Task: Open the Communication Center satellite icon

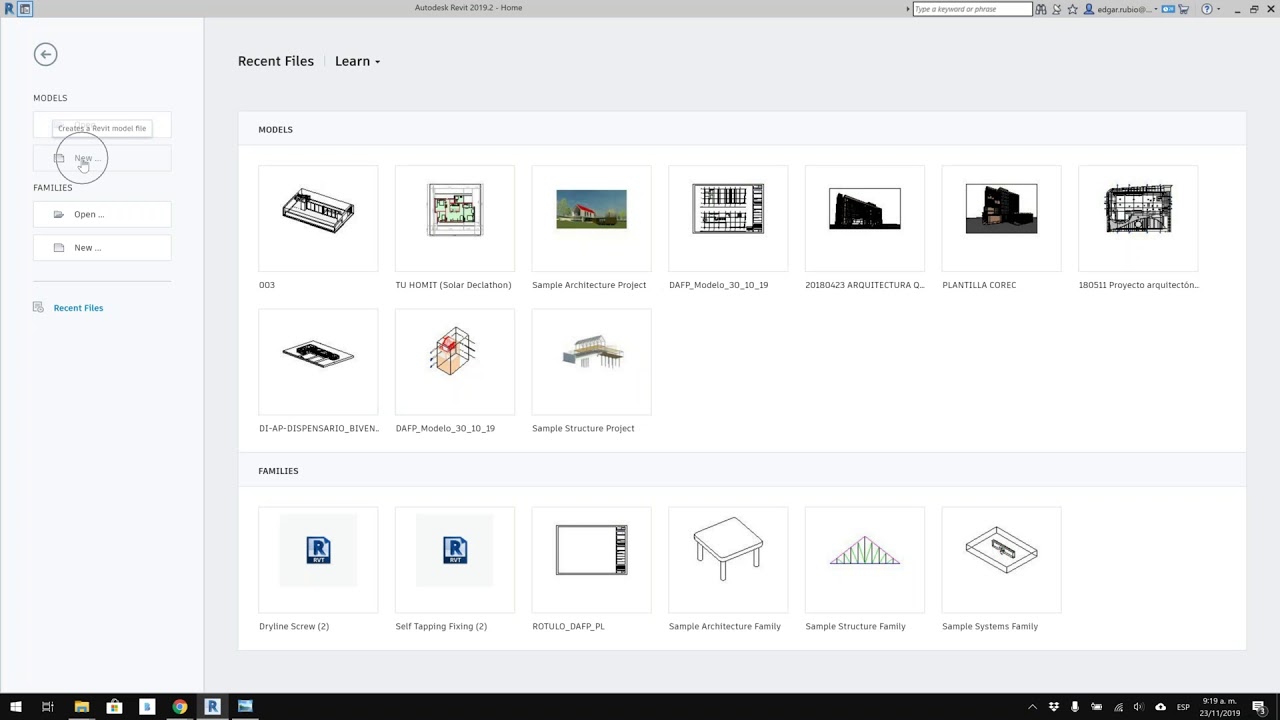Action: pyautogui.click(x=1057, y=9)
